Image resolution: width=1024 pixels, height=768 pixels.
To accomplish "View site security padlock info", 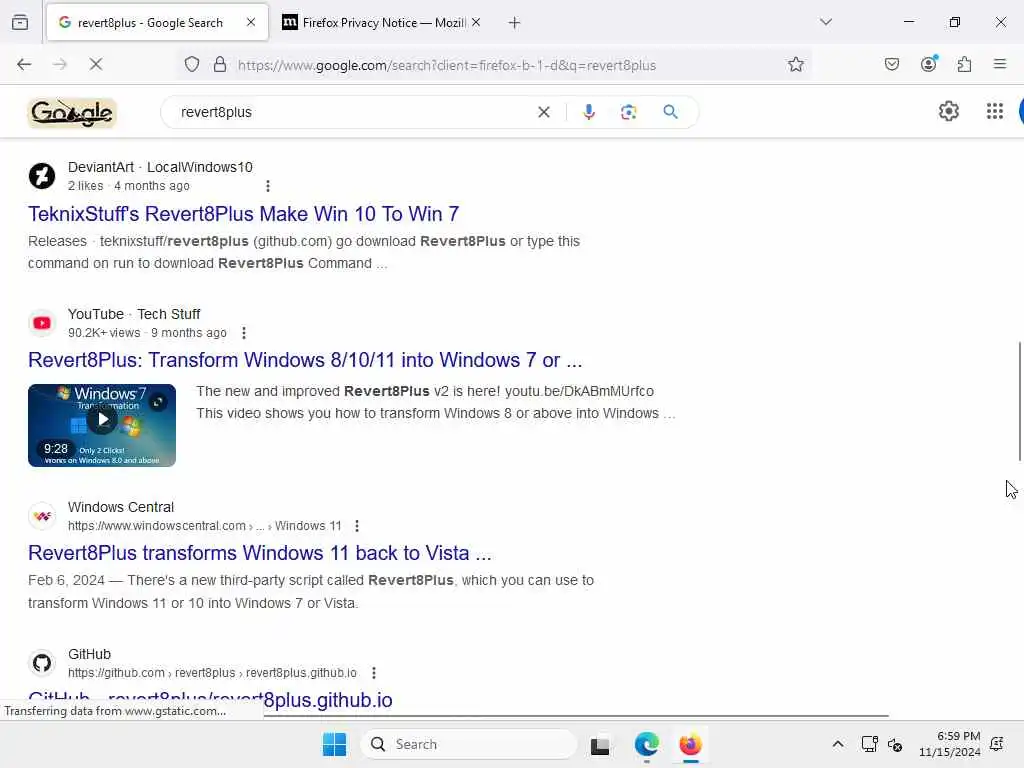I will tap(220, 65).
